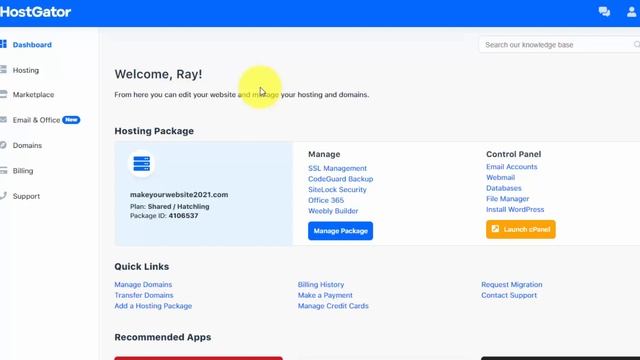Open the user account profile icon
Viewport: 640px width, 360px height.
coord(631,12)
